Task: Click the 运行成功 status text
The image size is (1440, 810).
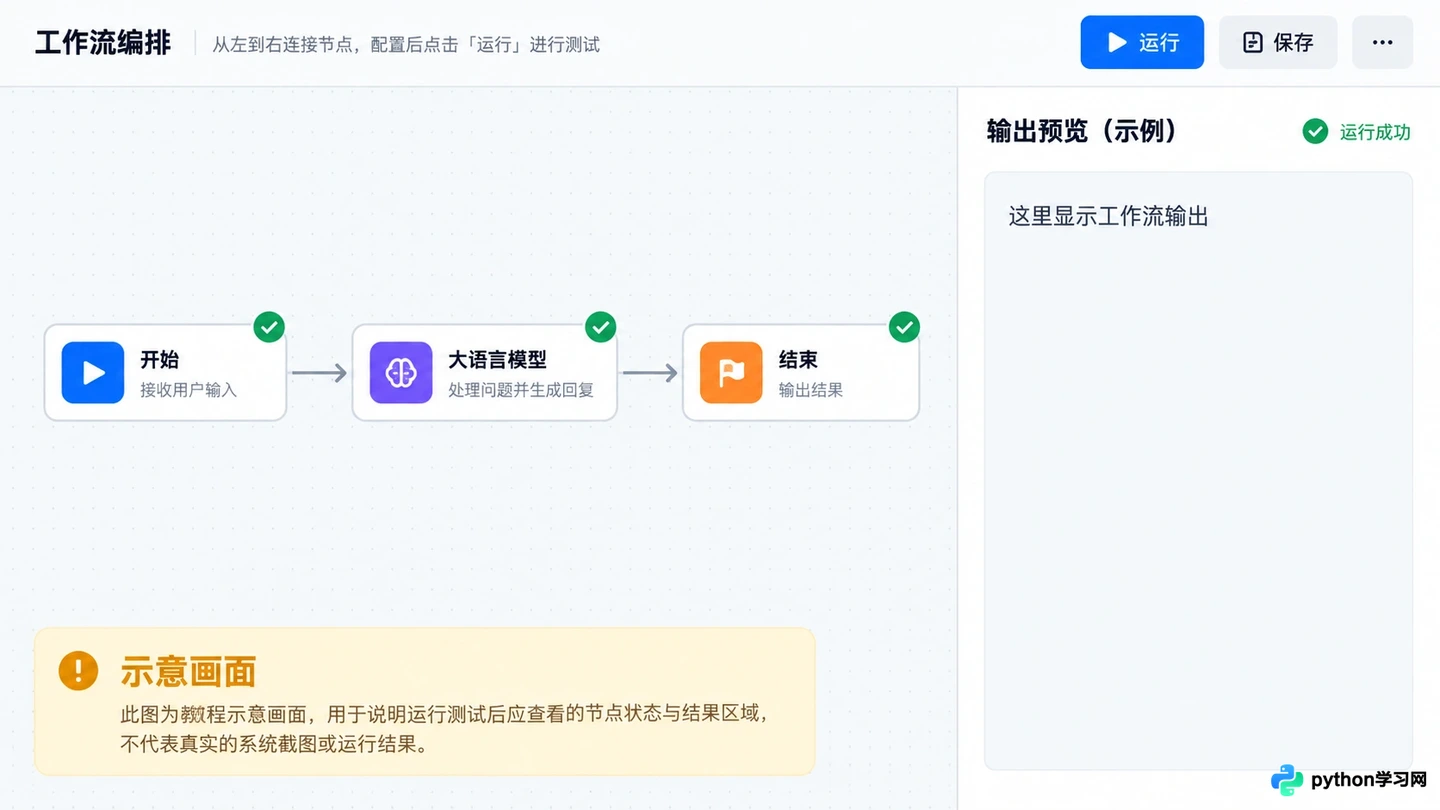Action: [x=1375, y=132]
